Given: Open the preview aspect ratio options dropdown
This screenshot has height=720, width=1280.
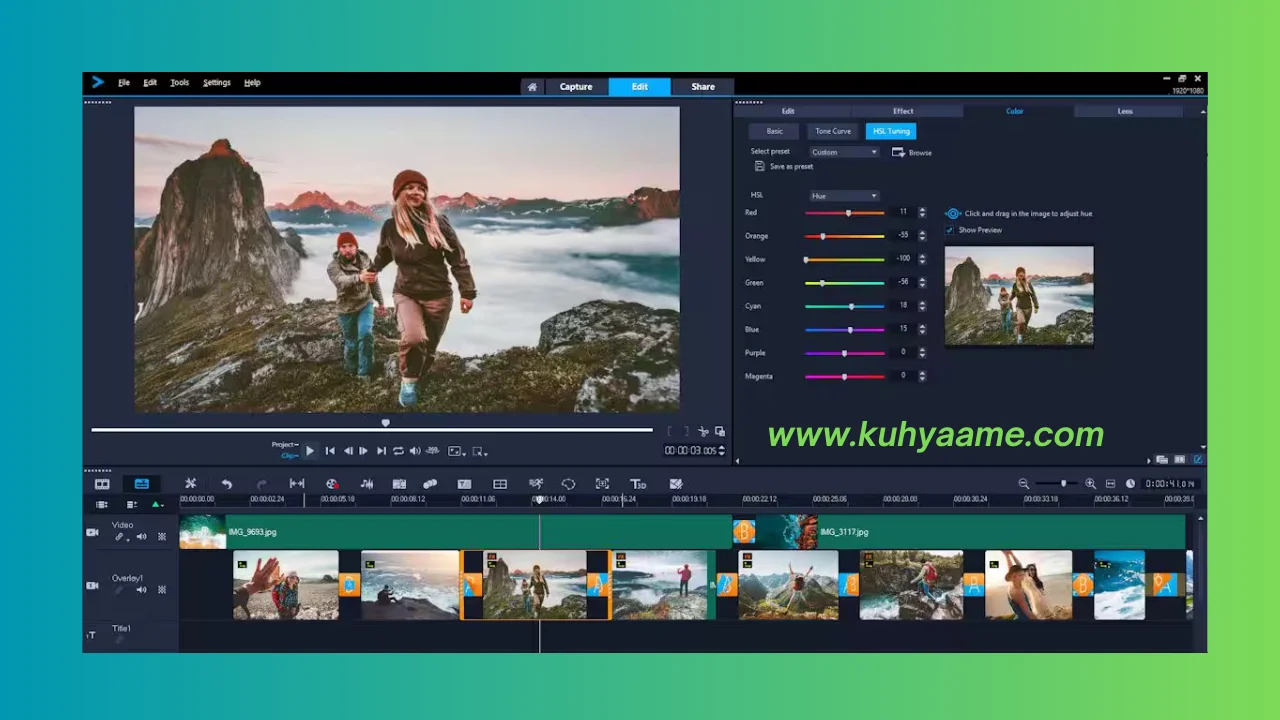Looking at the screenshot, I should coord(457,451).
